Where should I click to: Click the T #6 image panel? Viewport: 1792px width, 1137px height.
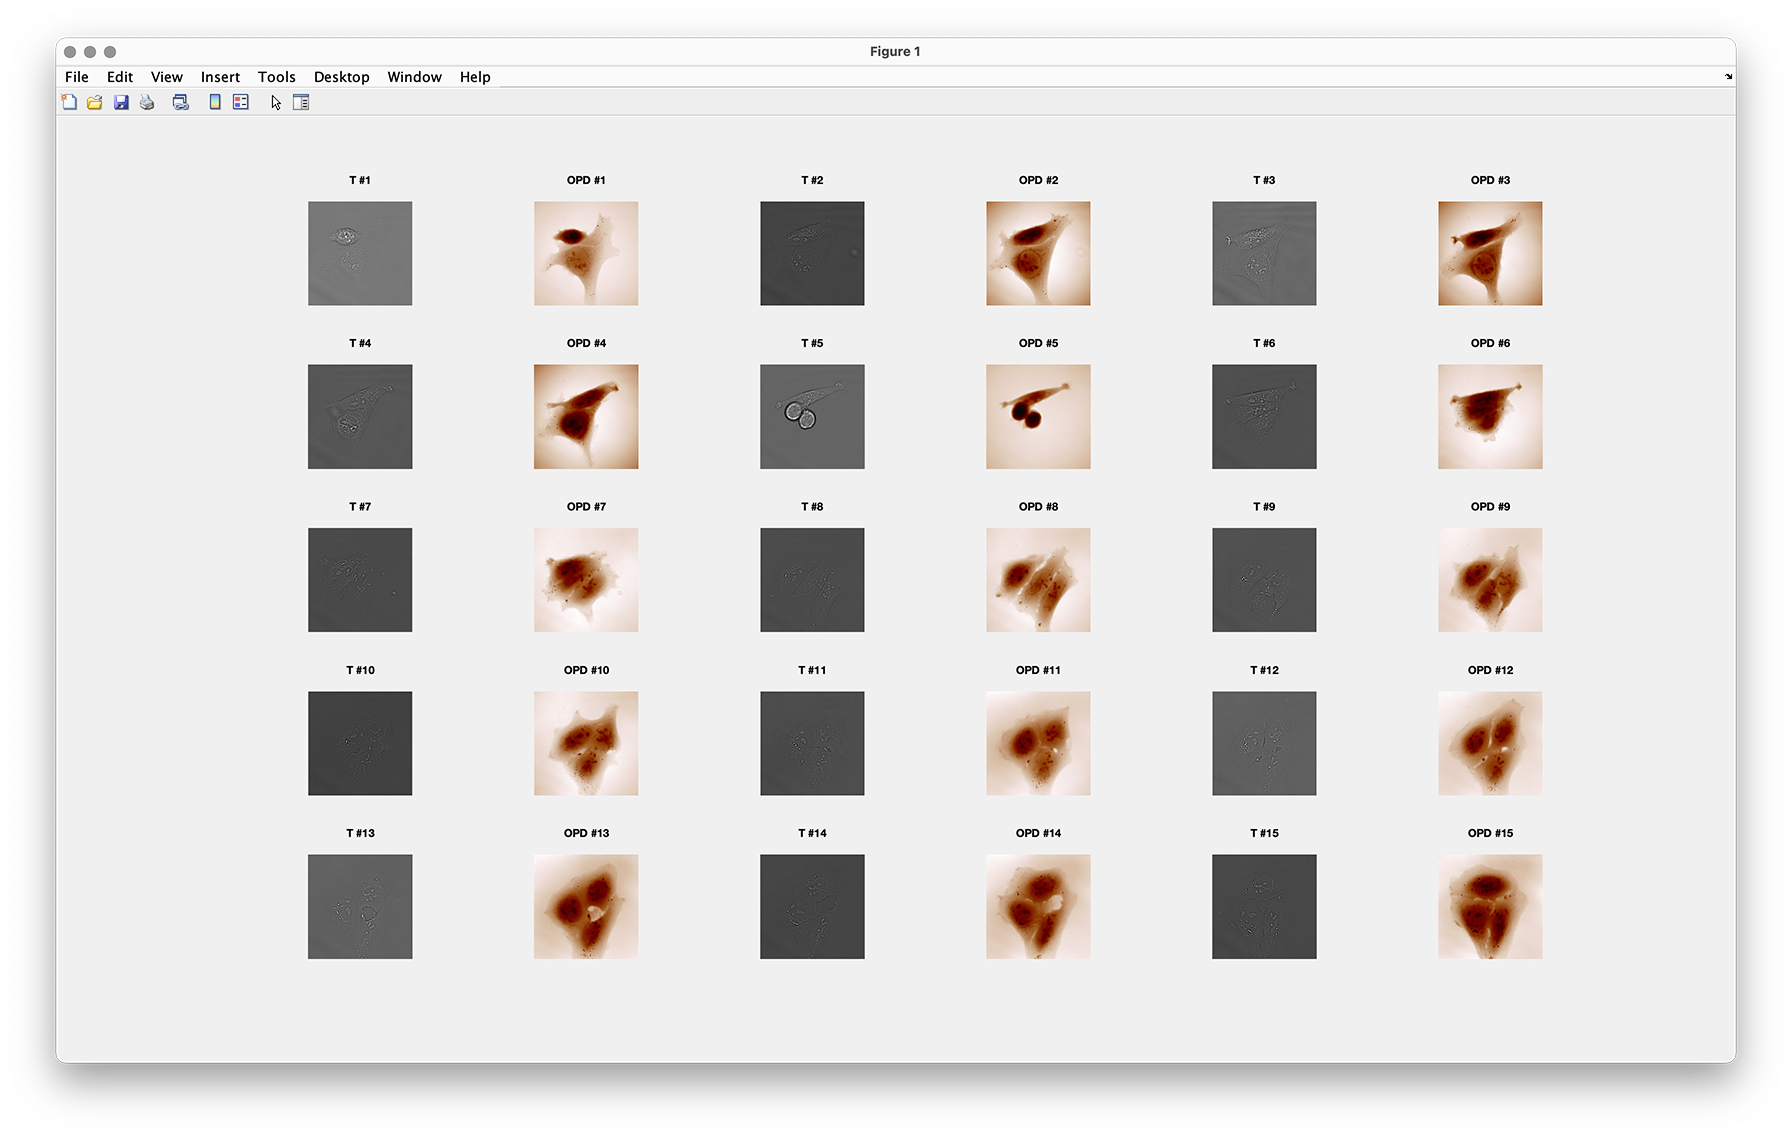[x=1264, y=416]
